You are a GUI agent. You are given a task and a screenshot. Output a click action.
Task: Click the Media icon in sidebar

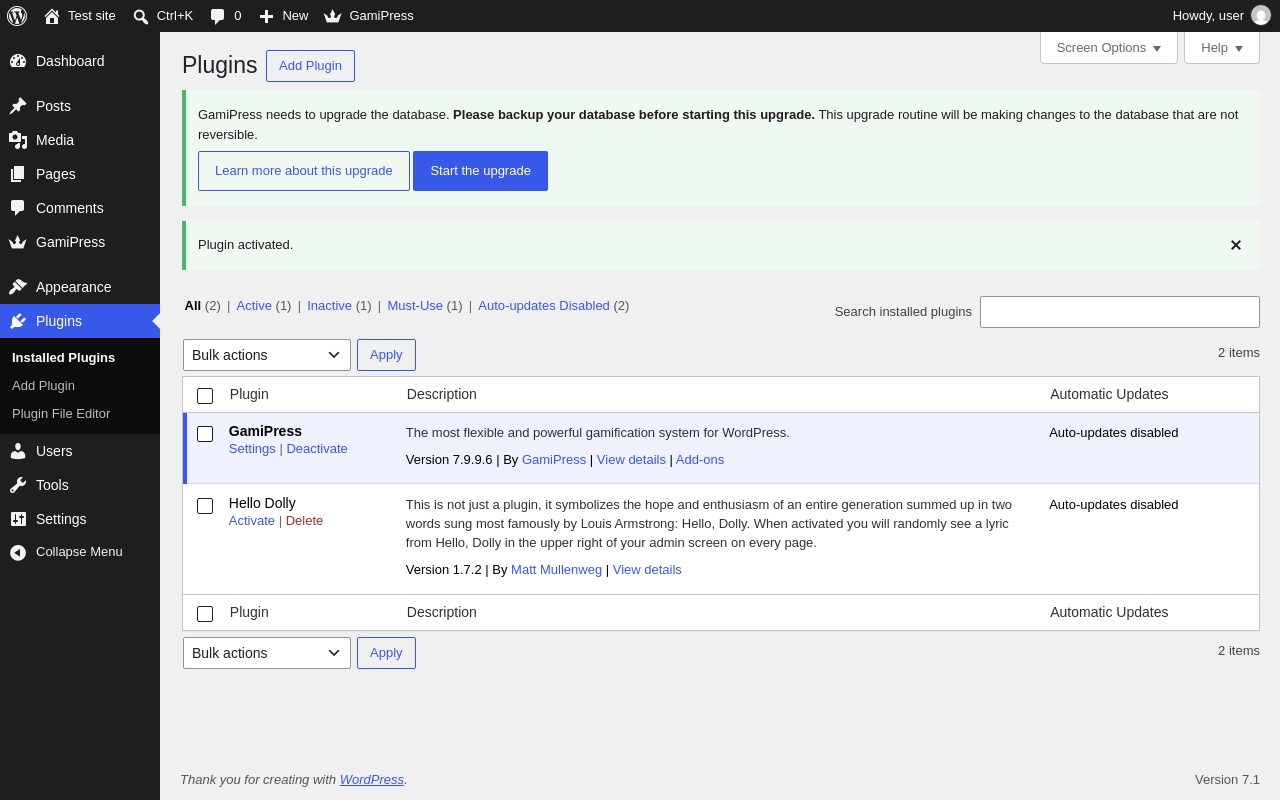point(18,140)
